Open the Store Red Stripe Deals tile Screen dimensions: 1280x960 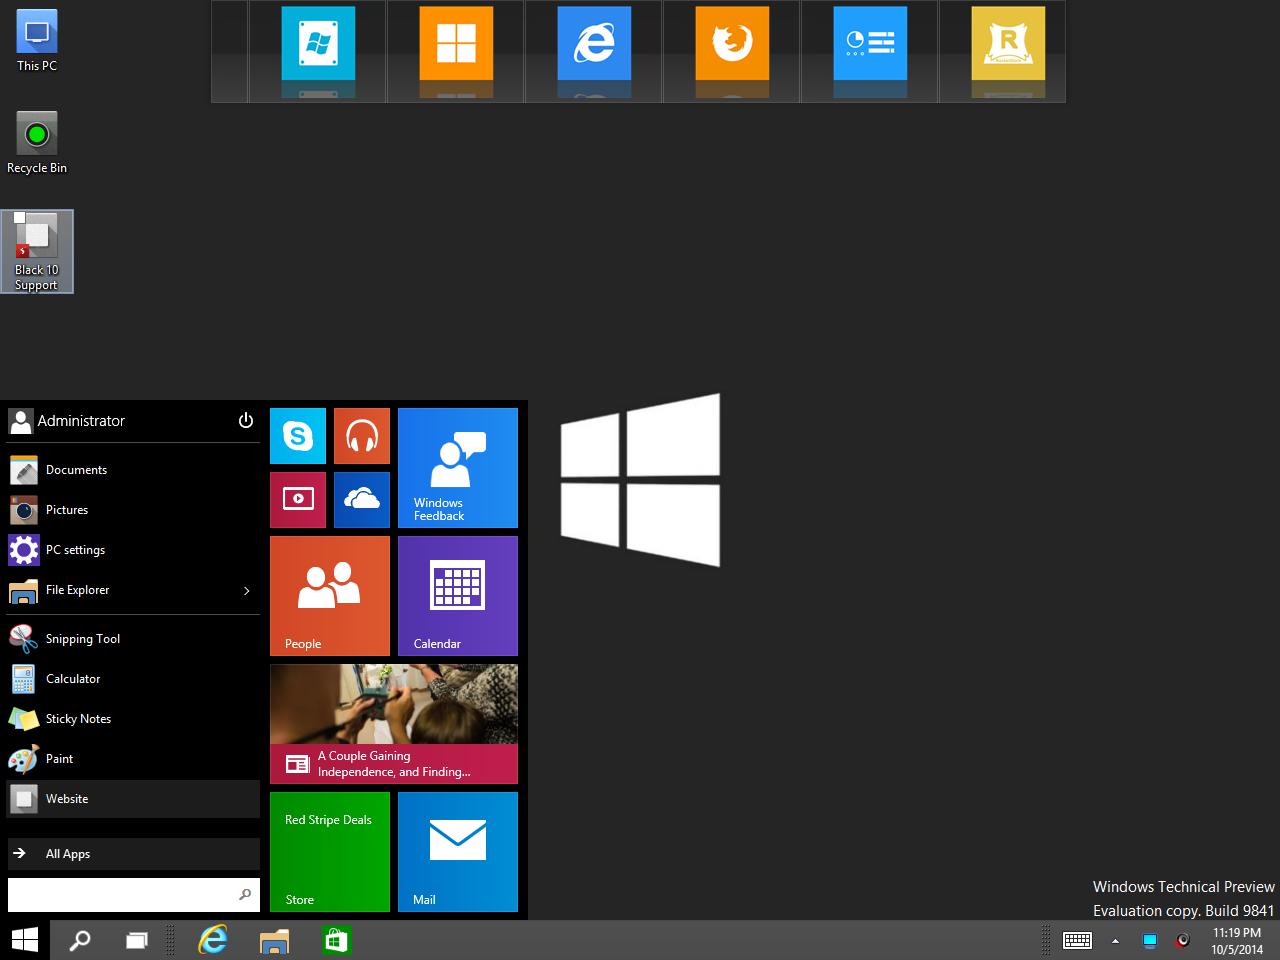pyautogui.click(x=330, y=852)
